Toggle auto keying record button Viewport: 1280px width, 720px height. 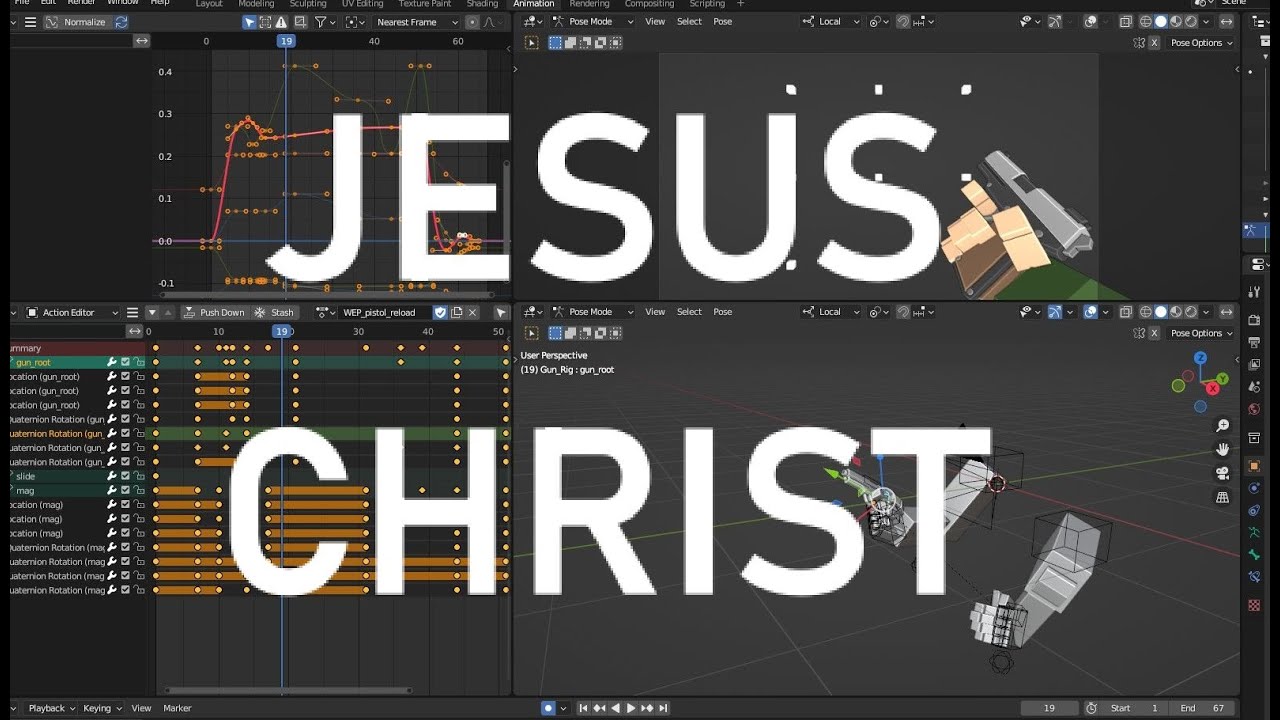pos(548,708)
